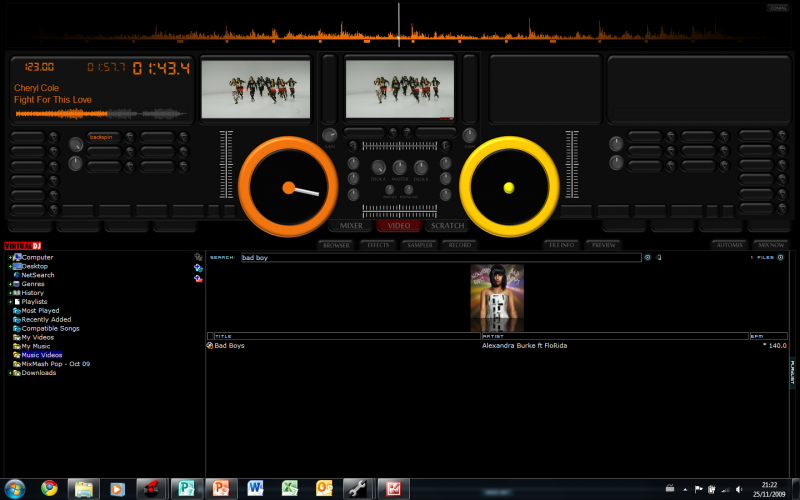Switch to the MIXER tab
800x500 pixels.
pyautogui.click(x=351, y=226)
